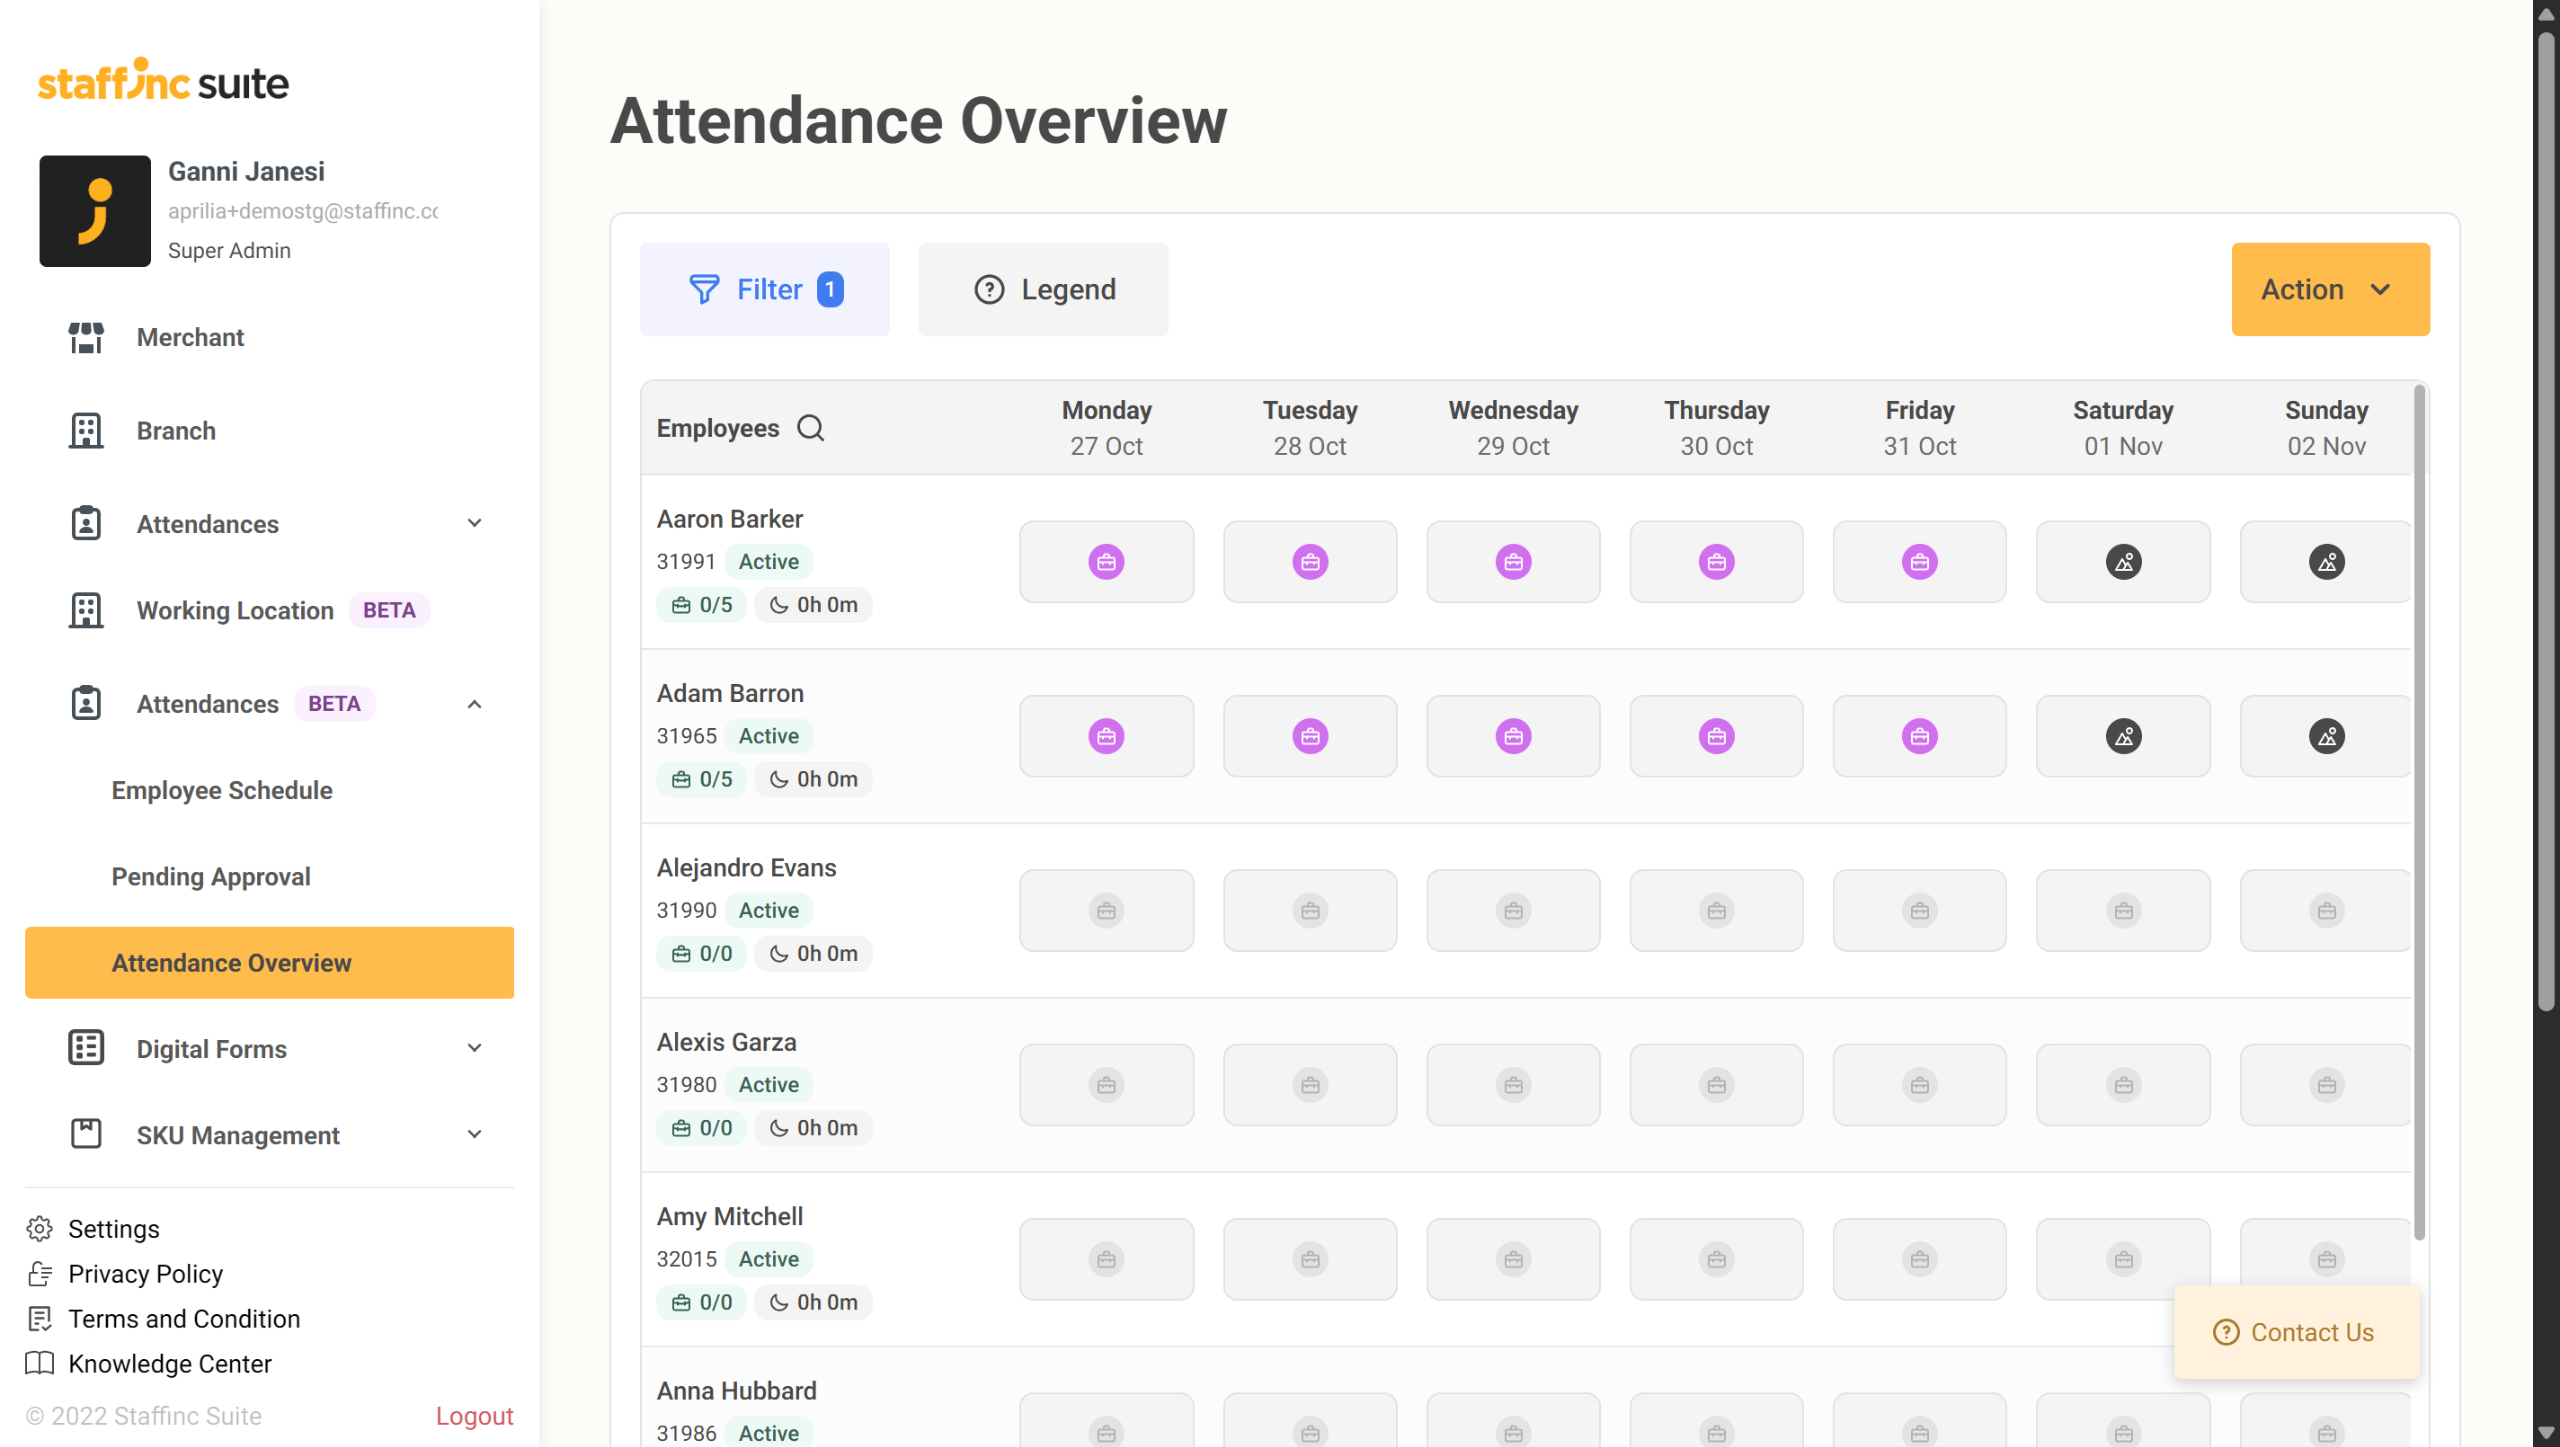2560x1447 pixels.
Task: Open the Knowledge Center book link
Action: tap(40, 1364)
